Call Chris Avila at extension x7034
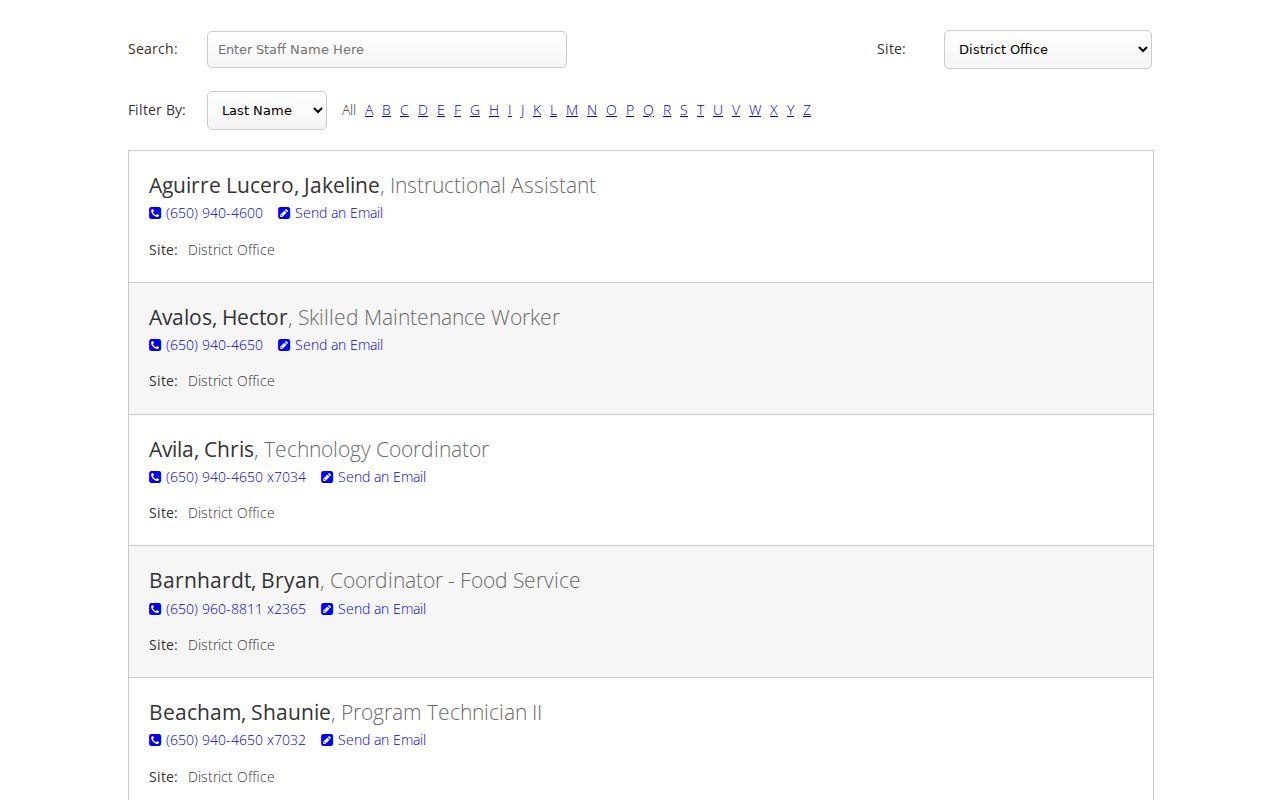Viewport: 1280px width, 800px height. 236,477
